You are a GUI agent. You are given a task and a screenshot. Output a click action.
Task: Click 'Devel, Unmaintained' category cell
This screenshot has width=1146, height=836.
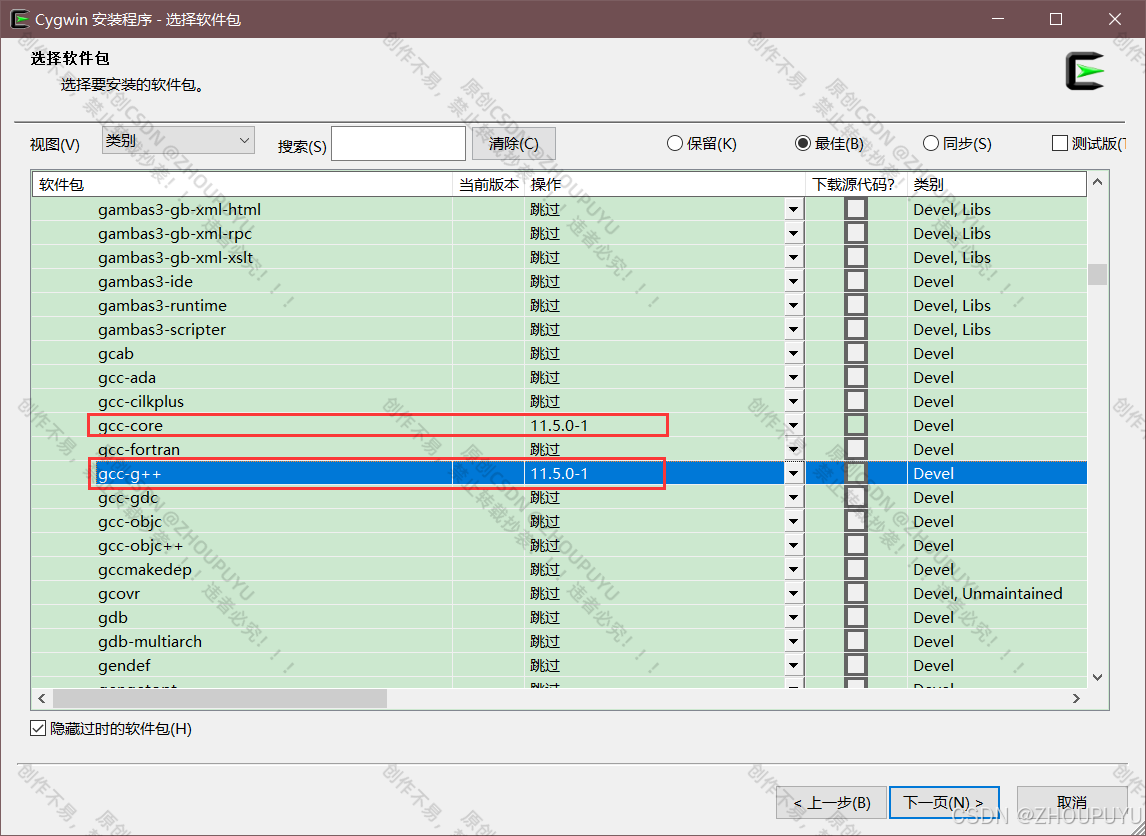pos(988,593)
